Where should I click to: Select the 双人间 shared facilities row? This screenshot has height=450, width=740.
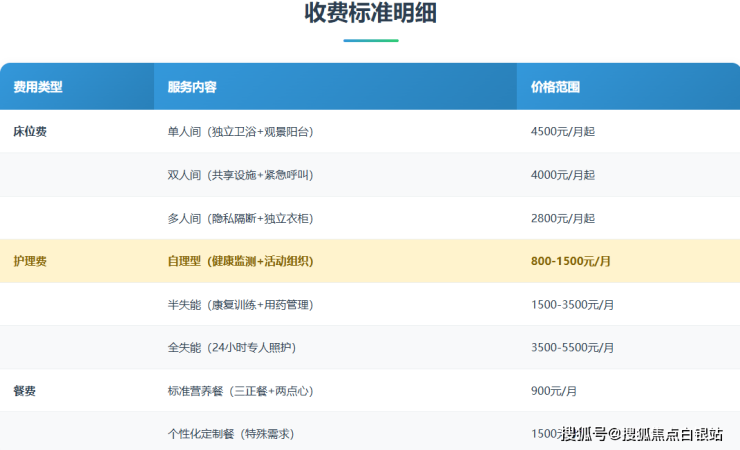point(240,175)
